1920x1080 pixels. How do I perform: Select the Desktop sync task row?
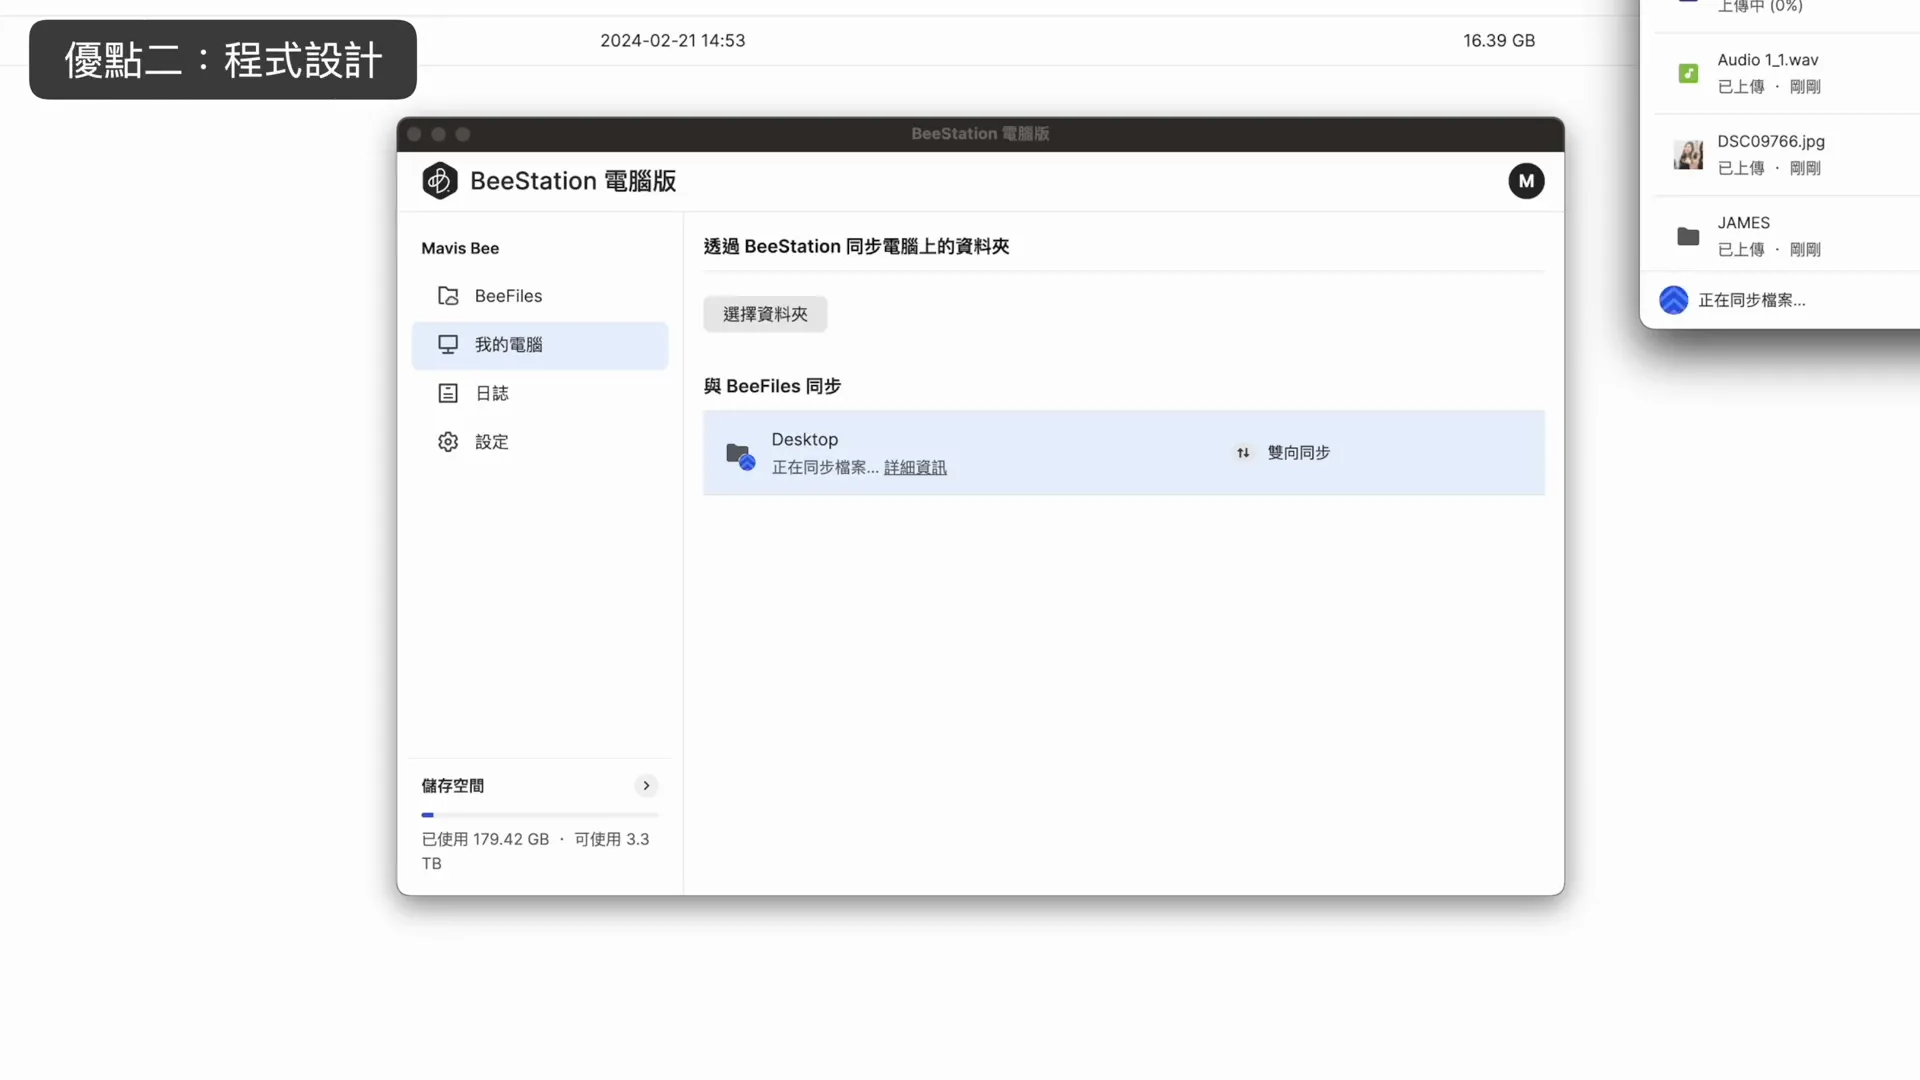[x=1124, y=453]
